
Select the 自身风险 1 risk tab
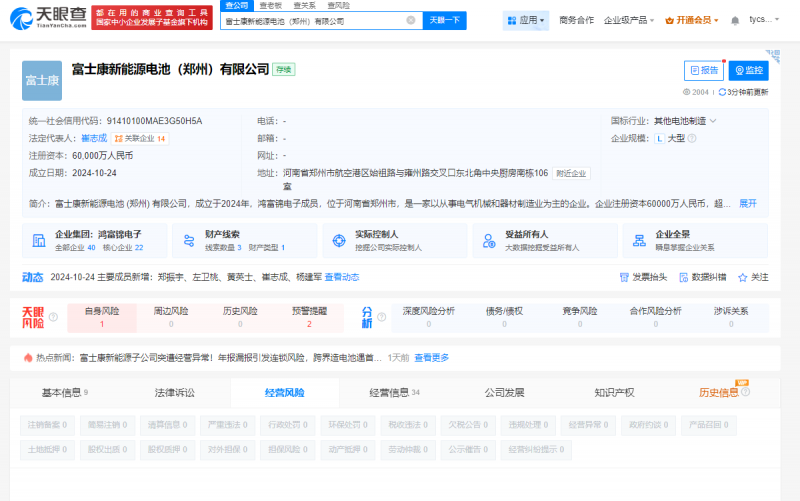102,317
